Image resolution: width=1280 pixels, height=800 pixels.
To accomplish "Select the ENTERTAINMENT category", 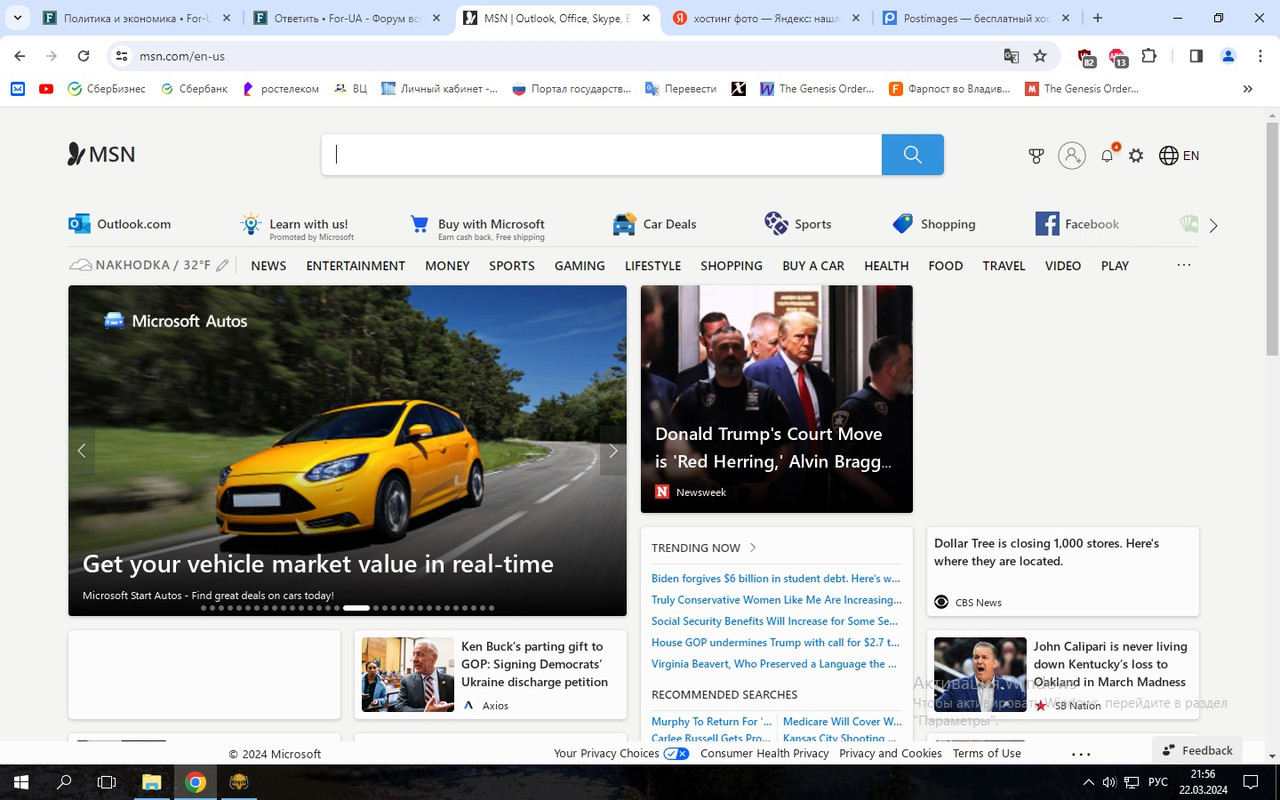I will click(x=356, y=265).
